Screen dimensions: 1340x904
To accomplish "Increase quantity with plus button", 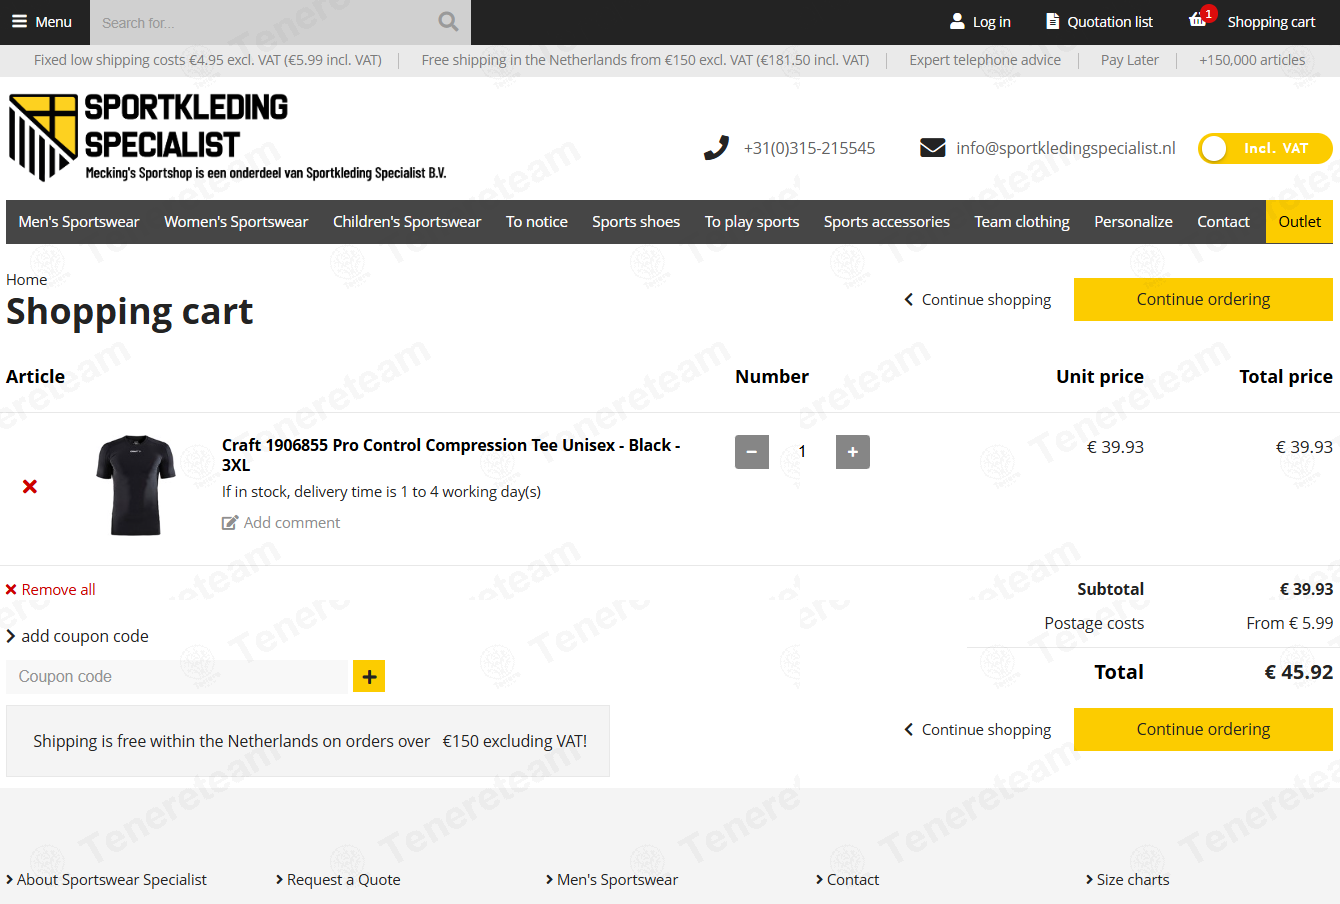I will point(853,452).
